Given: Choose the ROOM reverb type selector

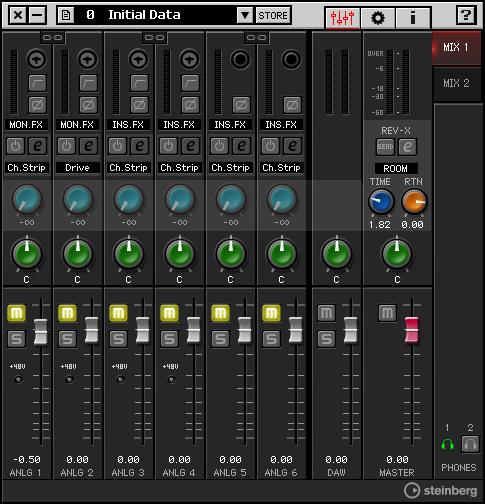Looking at the screenshot, I should 396,168.
